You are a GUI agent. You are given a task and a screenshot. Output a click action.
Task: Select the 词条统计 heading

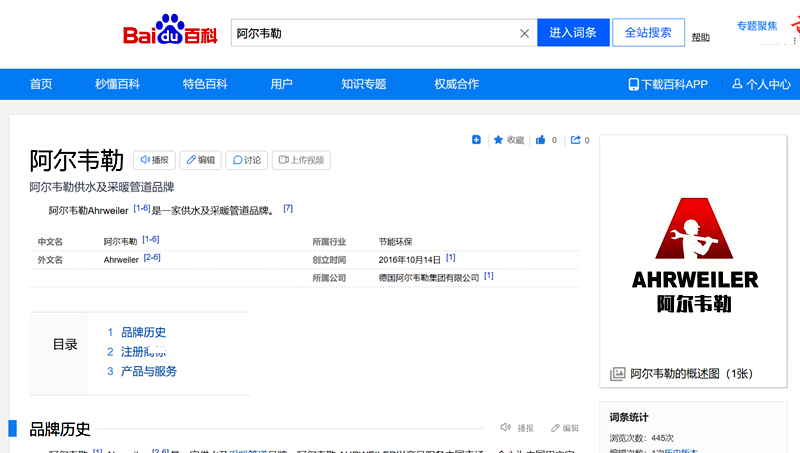pos(629,417)
